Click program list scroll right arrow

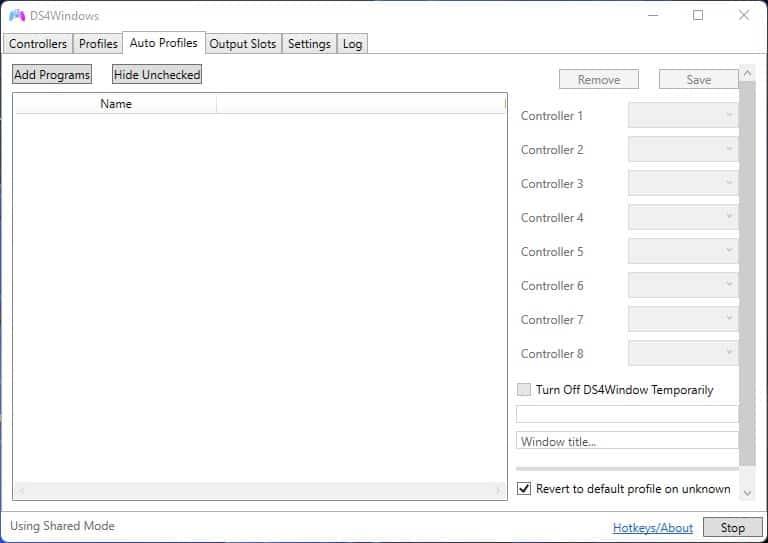click(499, 491)
